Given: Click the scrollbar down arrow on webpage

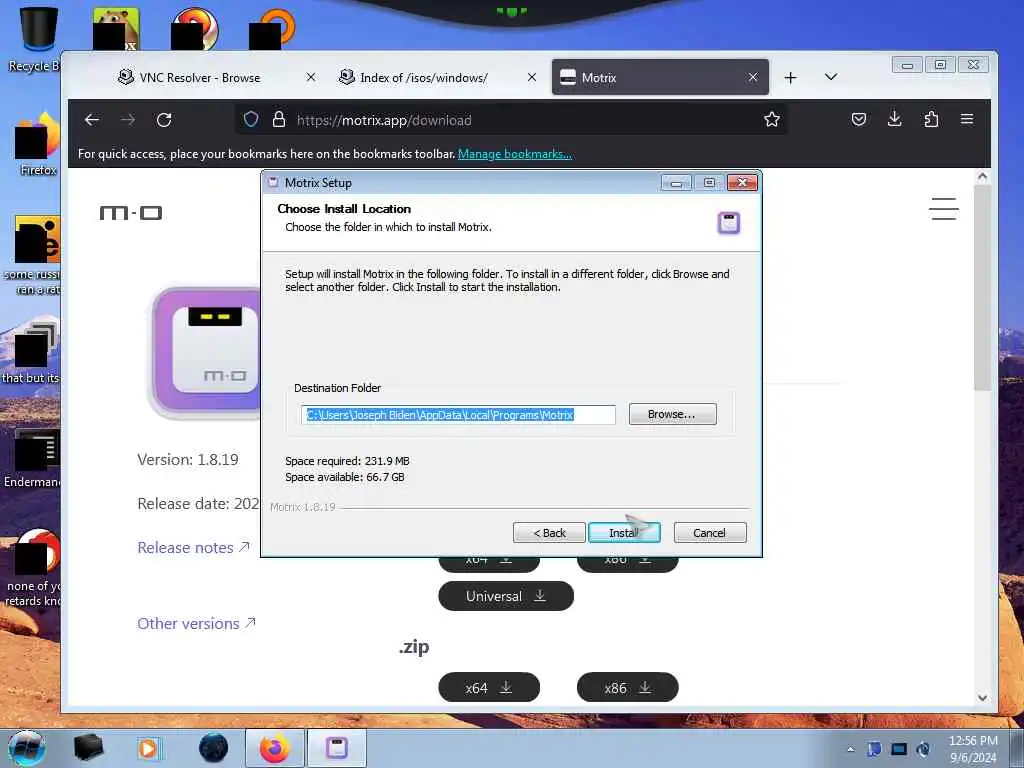Looking at the screenshot, I should click(983, 697).
